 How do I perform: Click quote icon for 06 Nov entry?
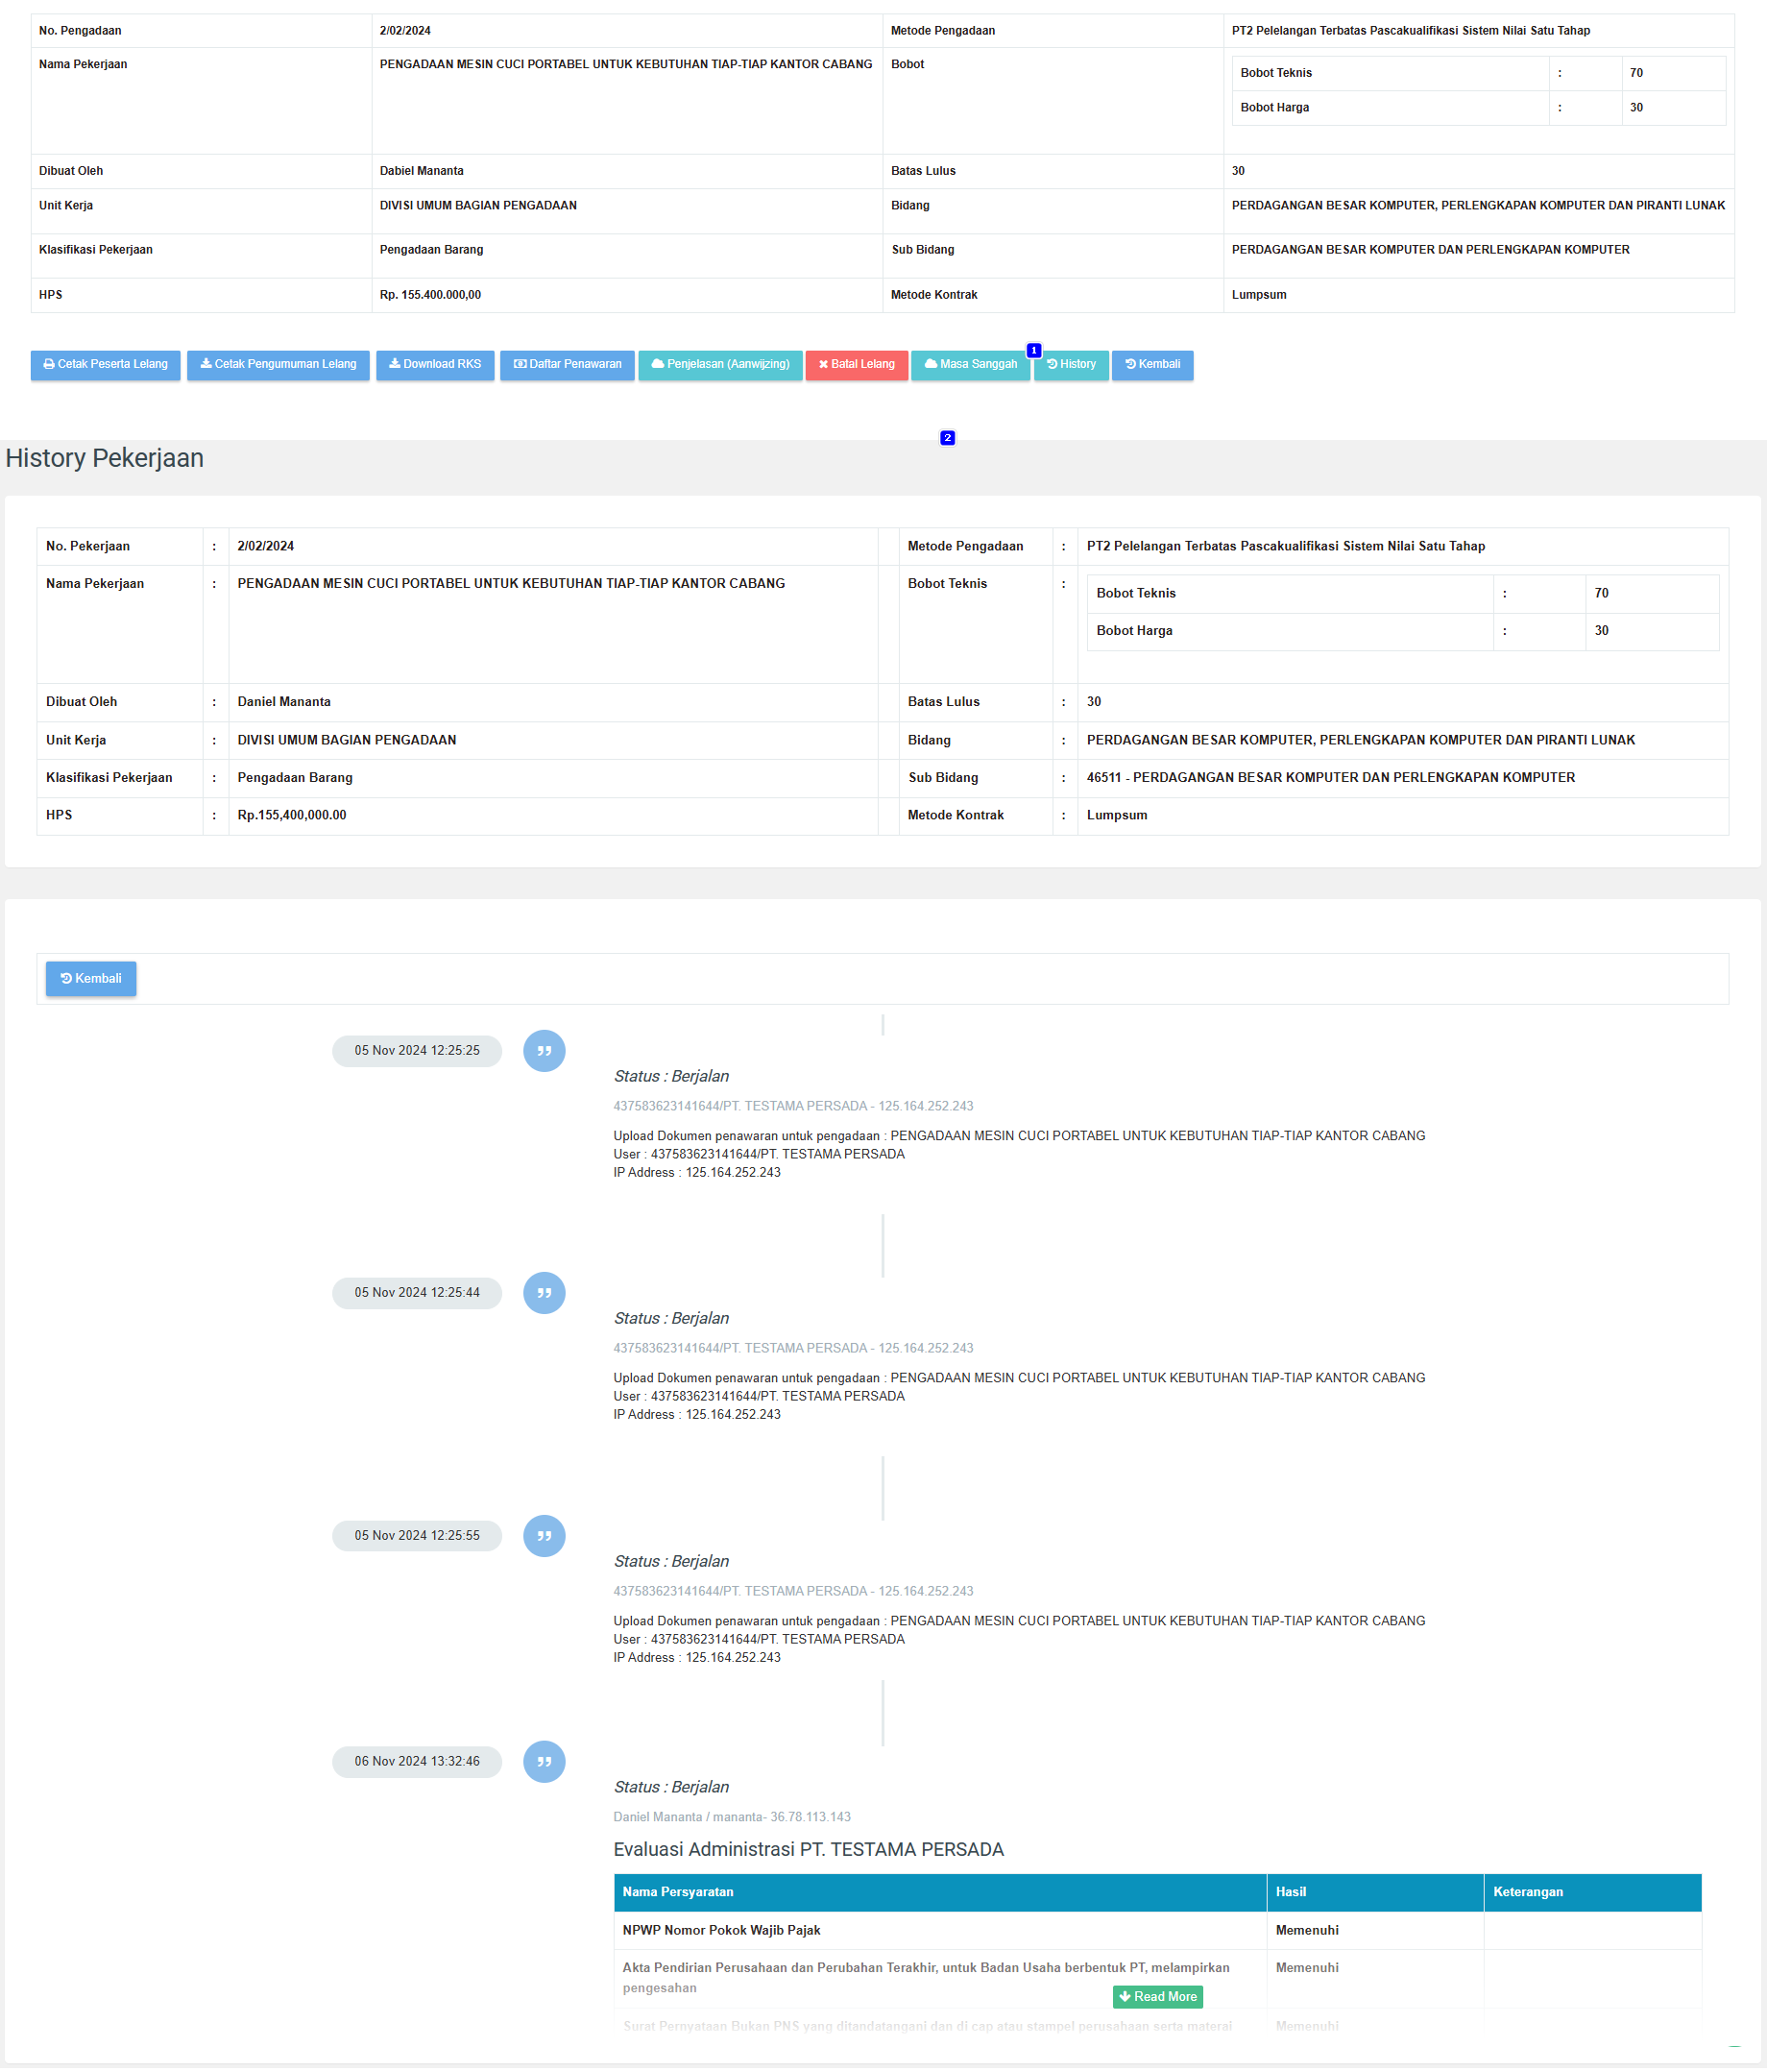click(544, 1761)
